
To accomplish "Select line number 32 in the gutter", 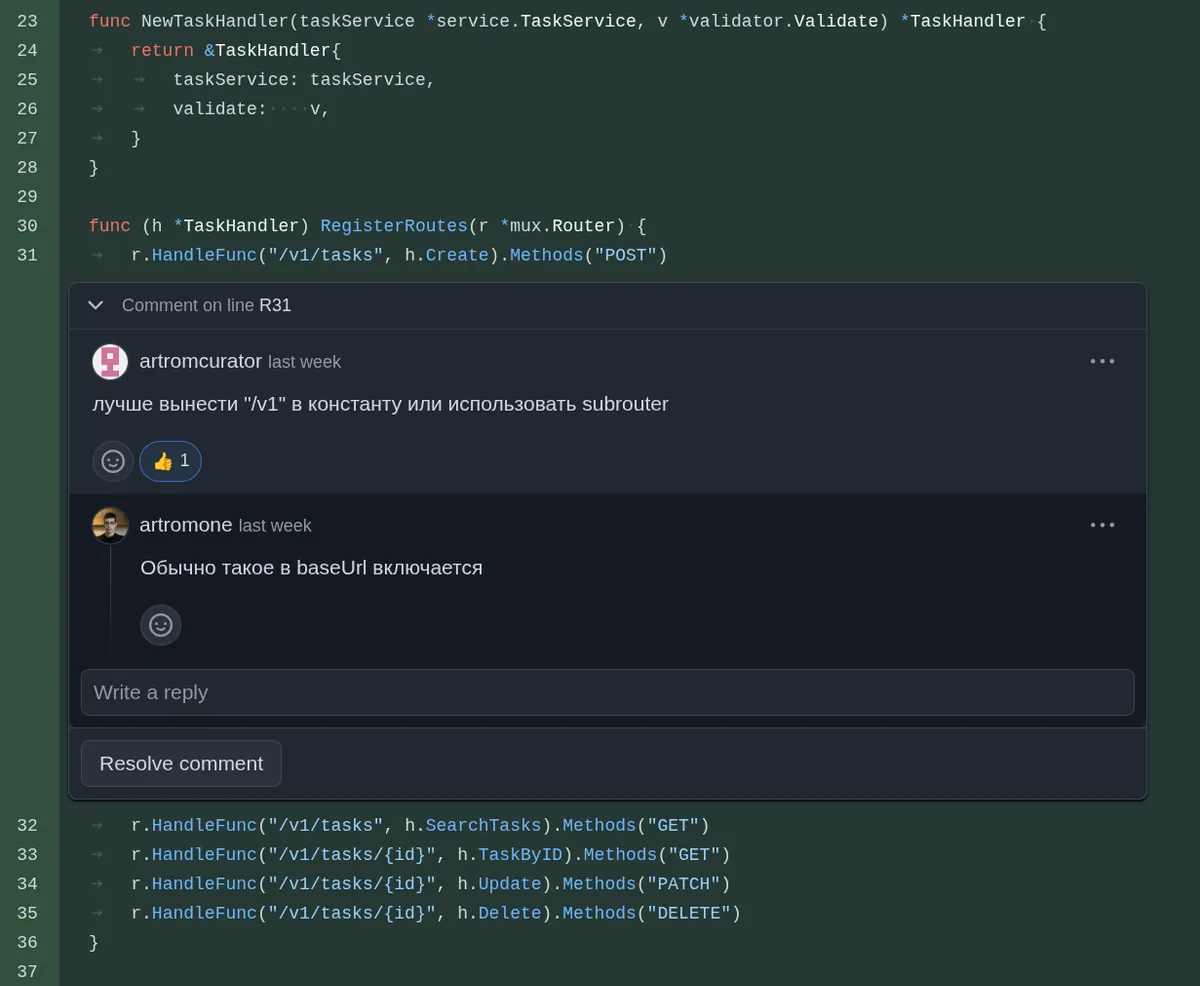I will [x=27, y=825].
